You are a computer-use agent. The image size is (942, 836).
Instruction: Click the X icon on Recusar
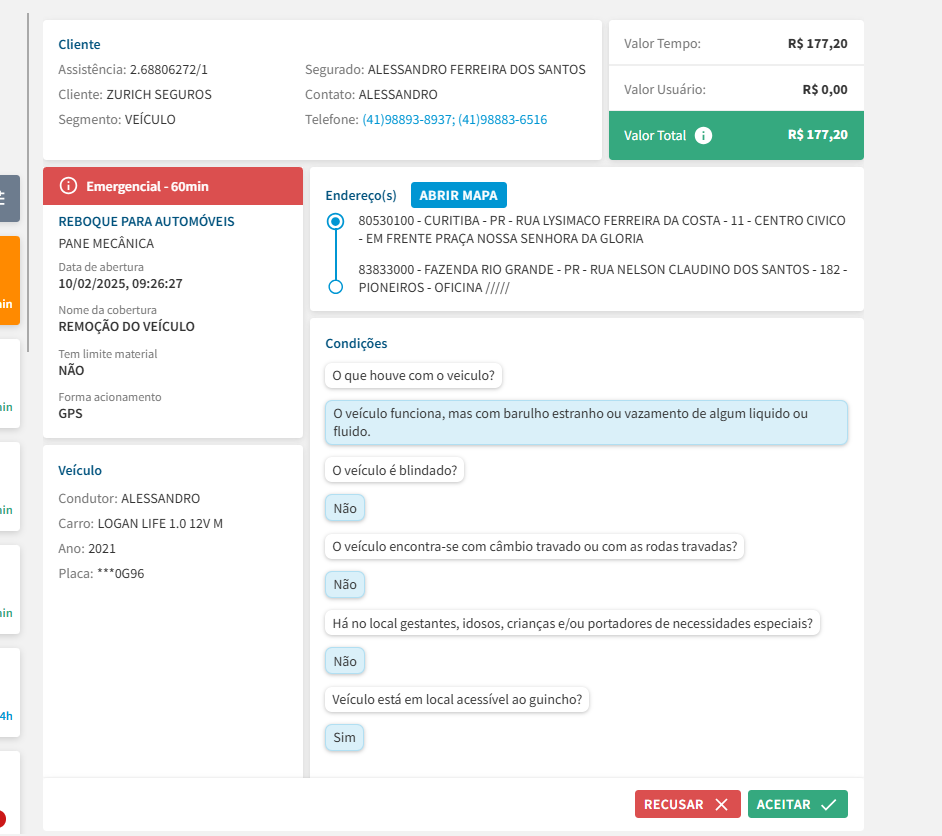pos(721,804)
